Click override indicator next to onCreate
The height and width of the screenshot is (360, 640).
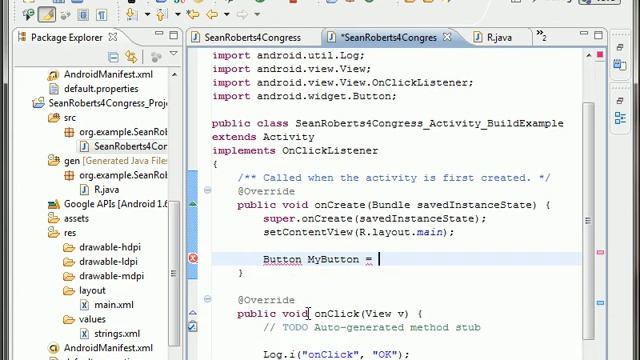[x=193, y=203]
